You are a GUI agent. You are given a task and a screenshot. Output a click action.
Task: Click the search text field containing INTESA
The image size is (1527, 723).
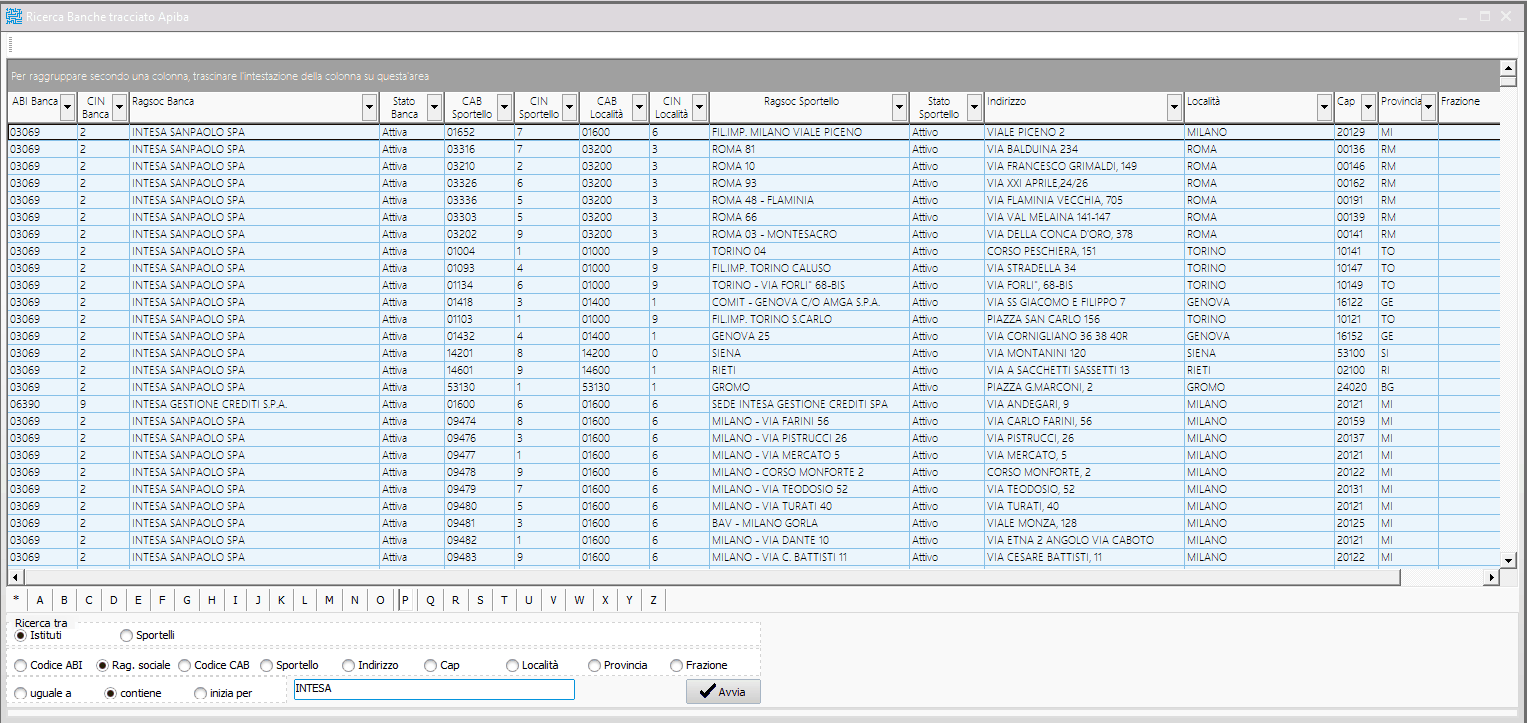(x=434, y=689)
